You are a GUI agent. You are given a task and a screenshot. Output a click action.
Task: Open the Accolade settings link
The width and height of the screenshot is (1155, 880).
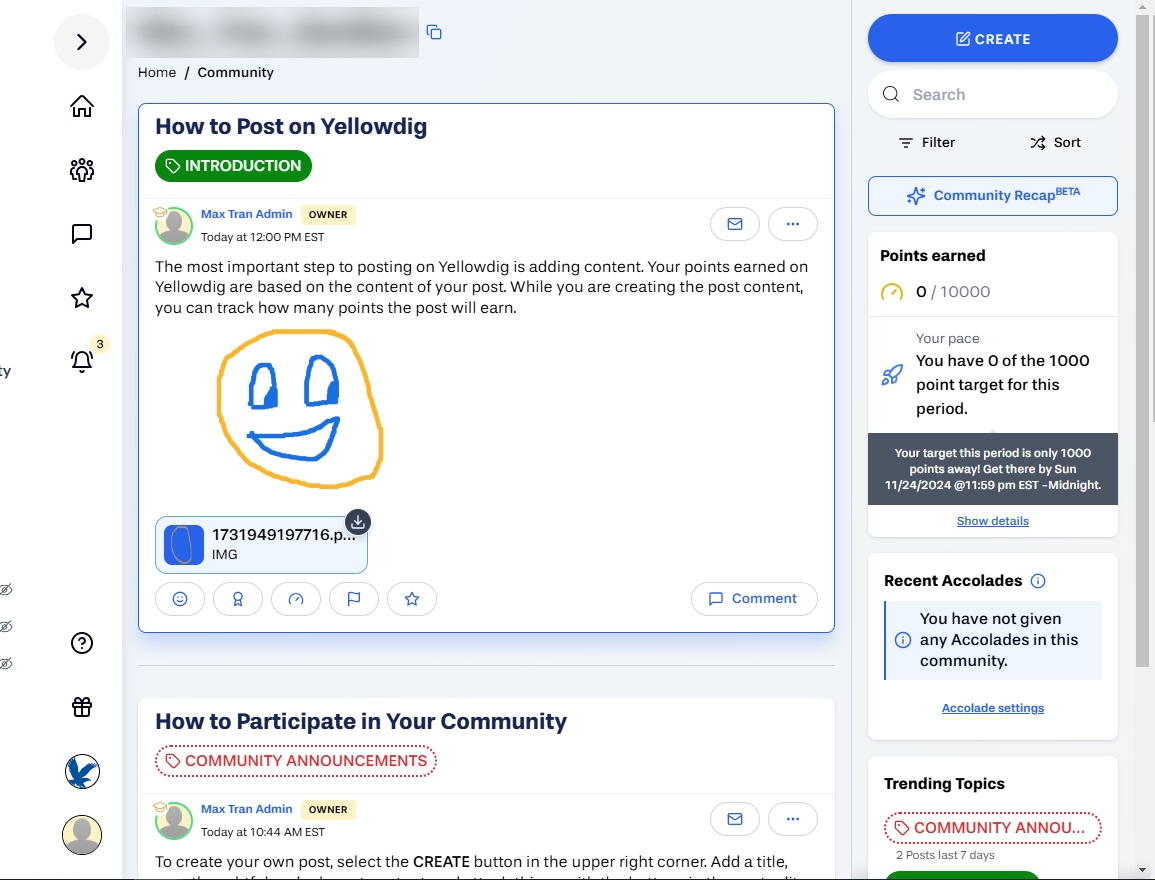click(993, 708)
